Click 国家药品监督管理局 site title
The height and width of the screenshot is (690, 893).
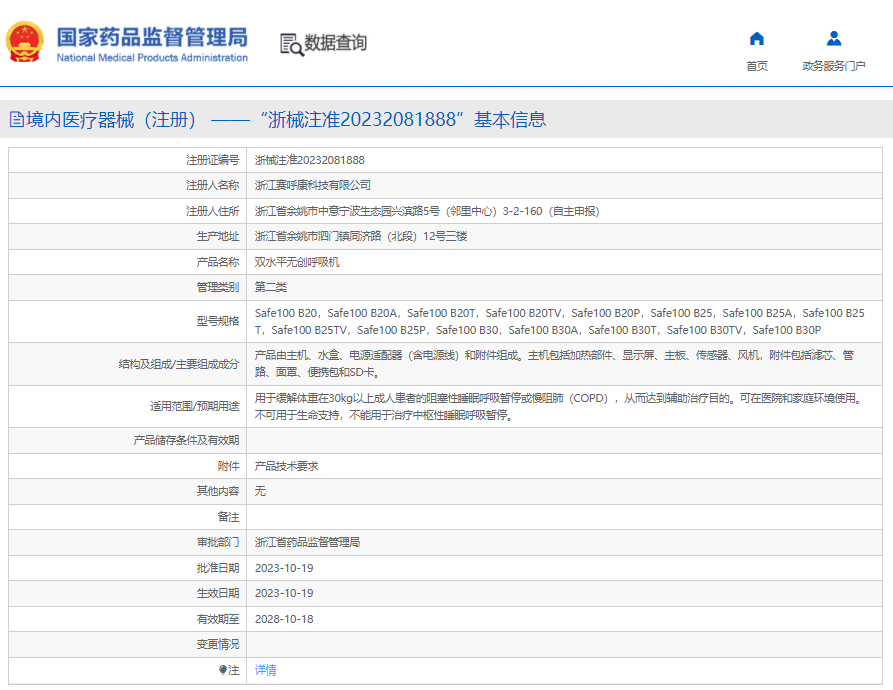coord(152,37)
